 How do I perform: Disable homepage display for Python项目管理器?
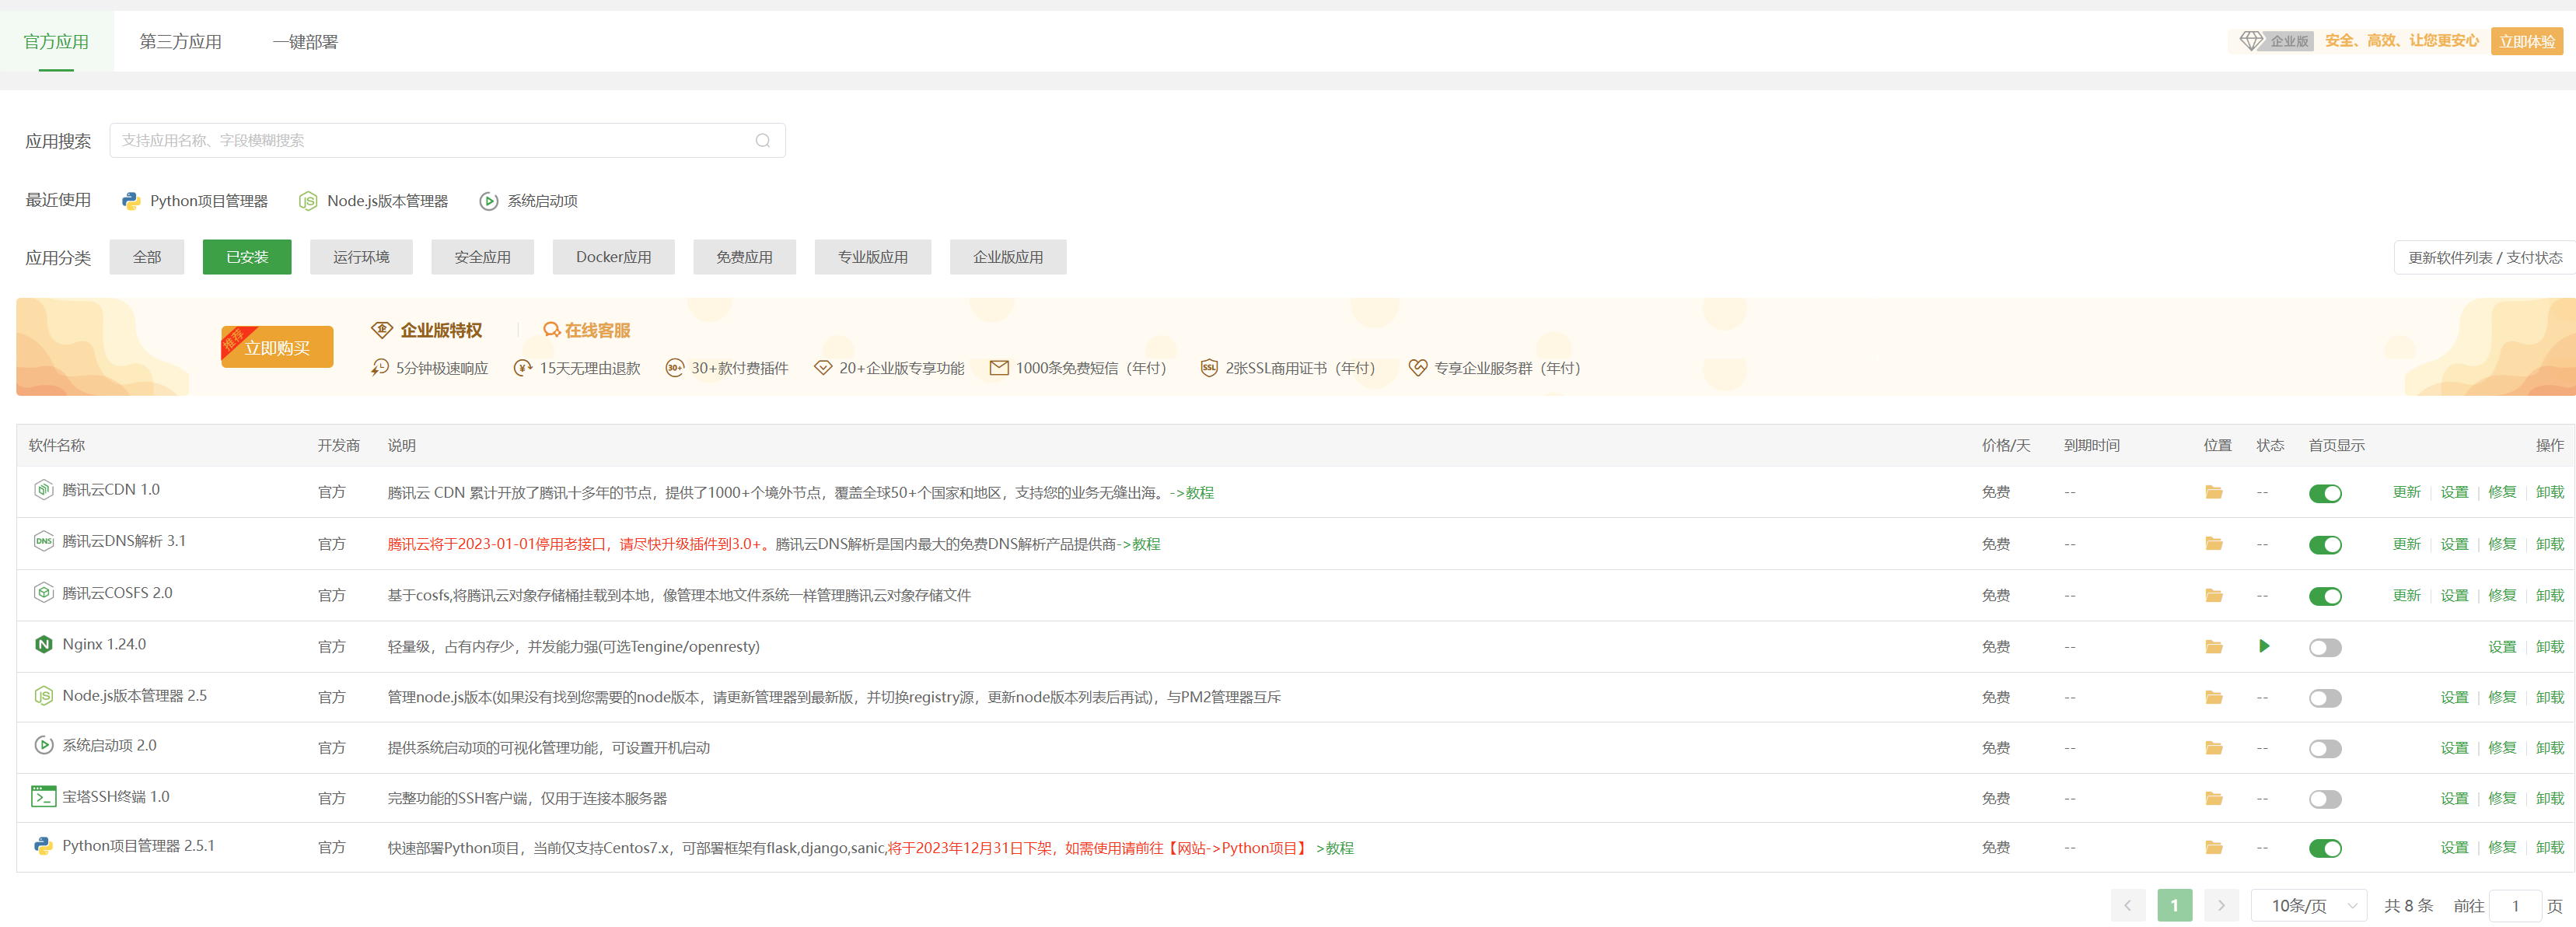[x=2325, y=849]
